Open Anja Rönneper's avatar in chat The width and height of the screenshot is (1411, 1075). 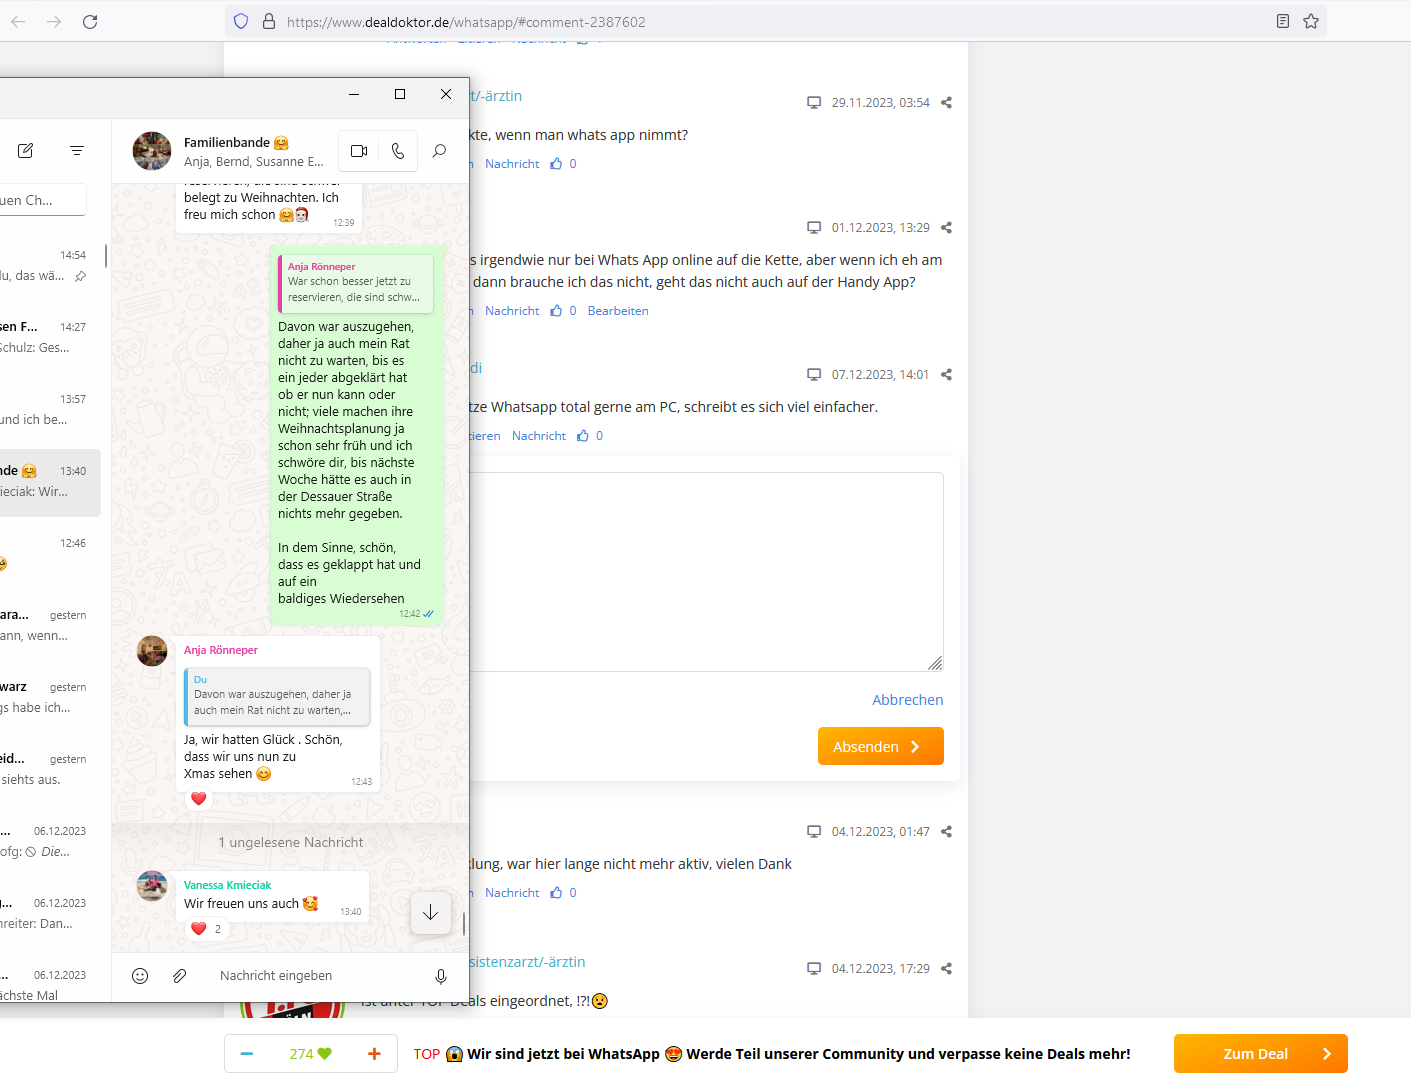(x=152, y=651)
